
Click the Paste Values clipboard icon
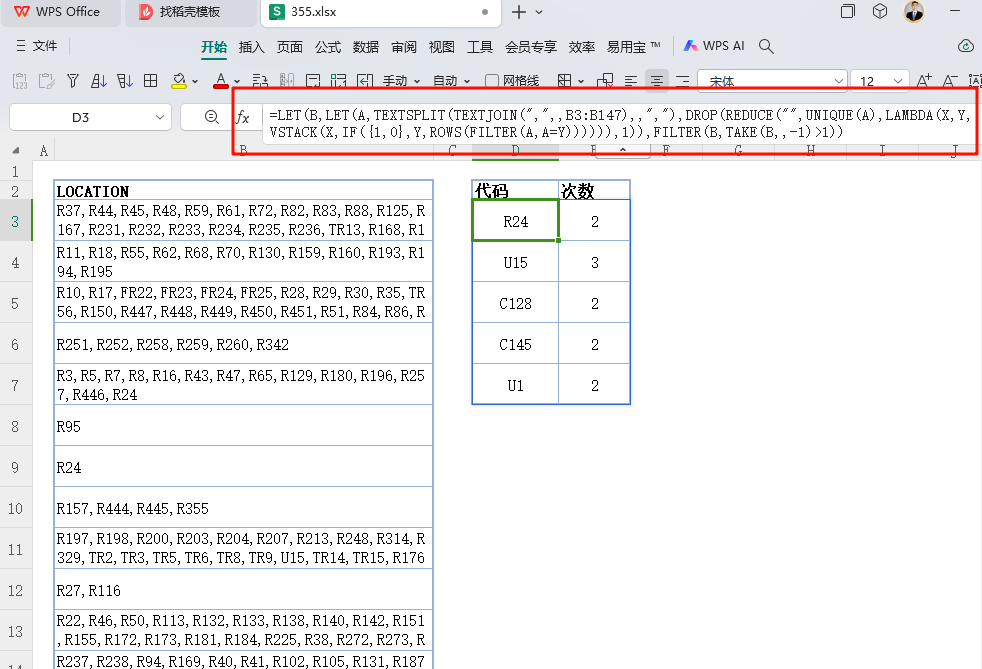tap(20, 81)
